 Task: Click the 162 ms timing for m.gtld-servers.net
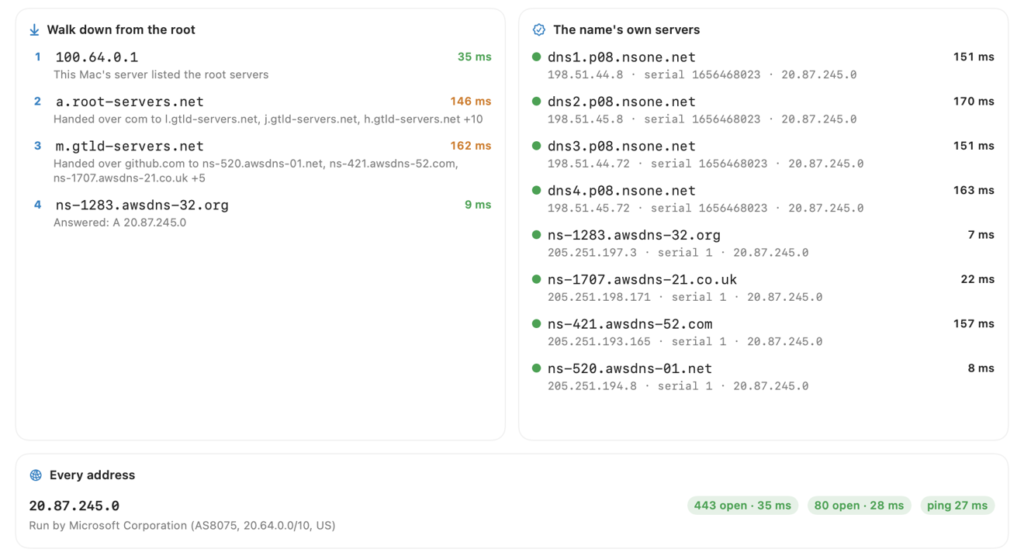click(x=470, y=146)
